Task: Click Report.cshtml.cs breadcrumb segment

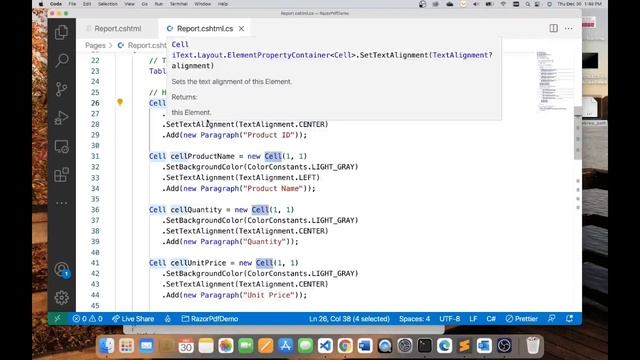Action: [x=142, y=45]
